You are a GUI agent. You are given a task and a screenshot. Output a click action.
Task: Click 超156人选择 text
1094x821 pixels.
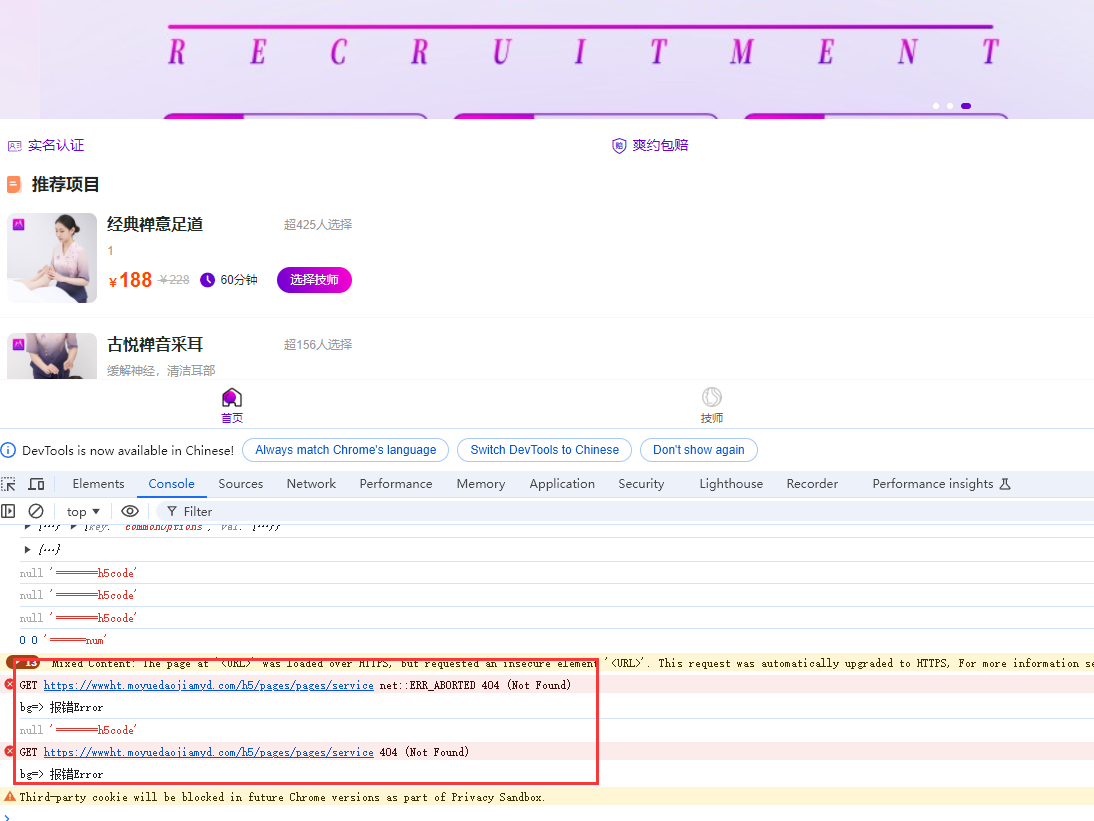[x=317, y=345]
